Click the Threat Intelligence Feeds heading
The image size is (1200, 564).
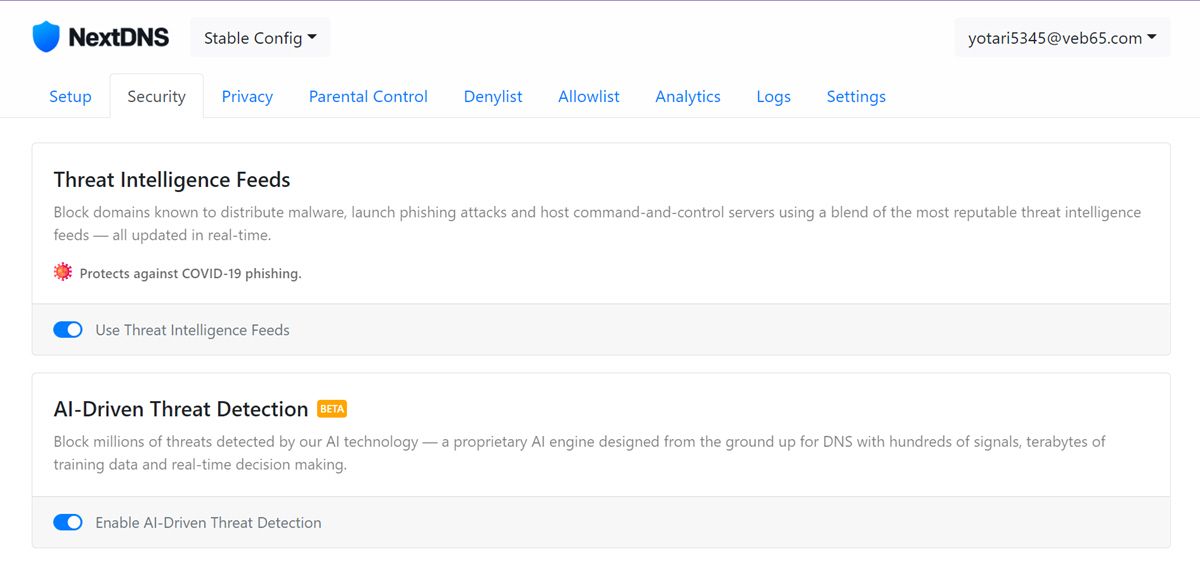172,180
